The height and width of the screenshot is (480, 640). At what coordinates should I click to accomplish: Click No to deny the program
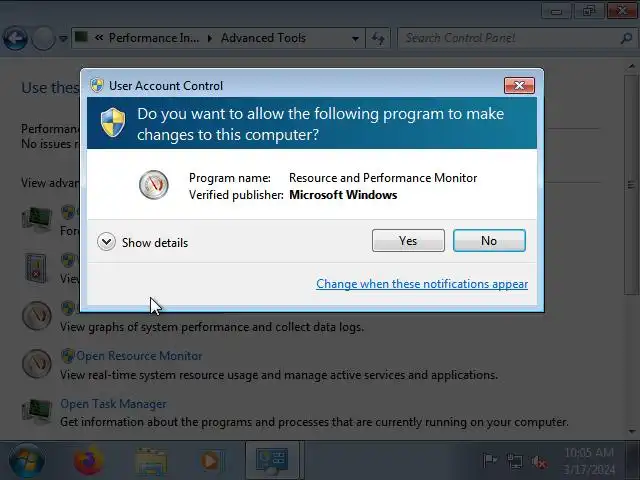click(489, 240)
